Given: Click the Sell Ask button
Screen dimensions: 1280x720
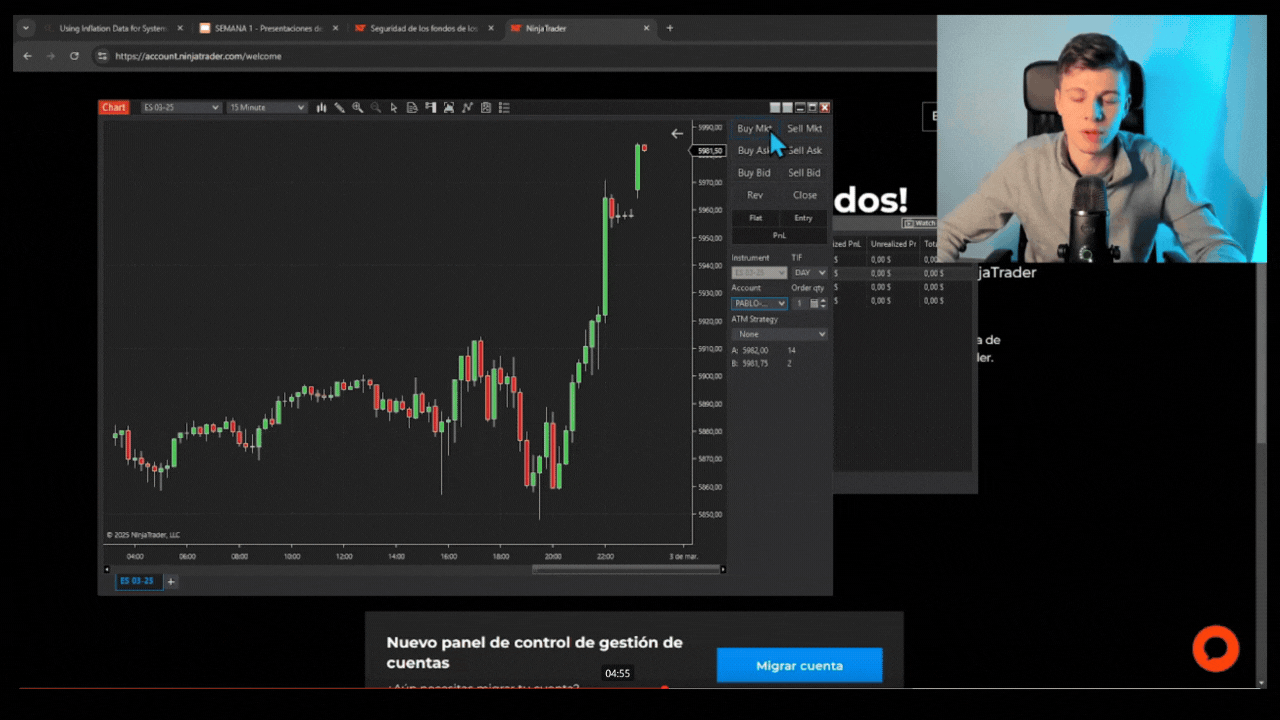Looking at the screenshot, I should [804, 150].
